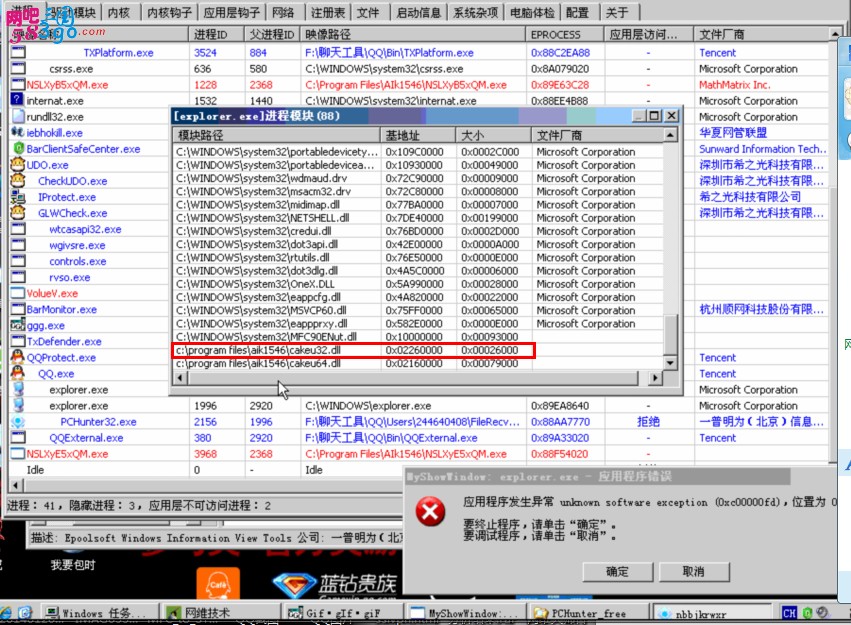Click the csrss.exe process icon
Image resolution: width=851 pixels, height=625 pixels.
18,69
